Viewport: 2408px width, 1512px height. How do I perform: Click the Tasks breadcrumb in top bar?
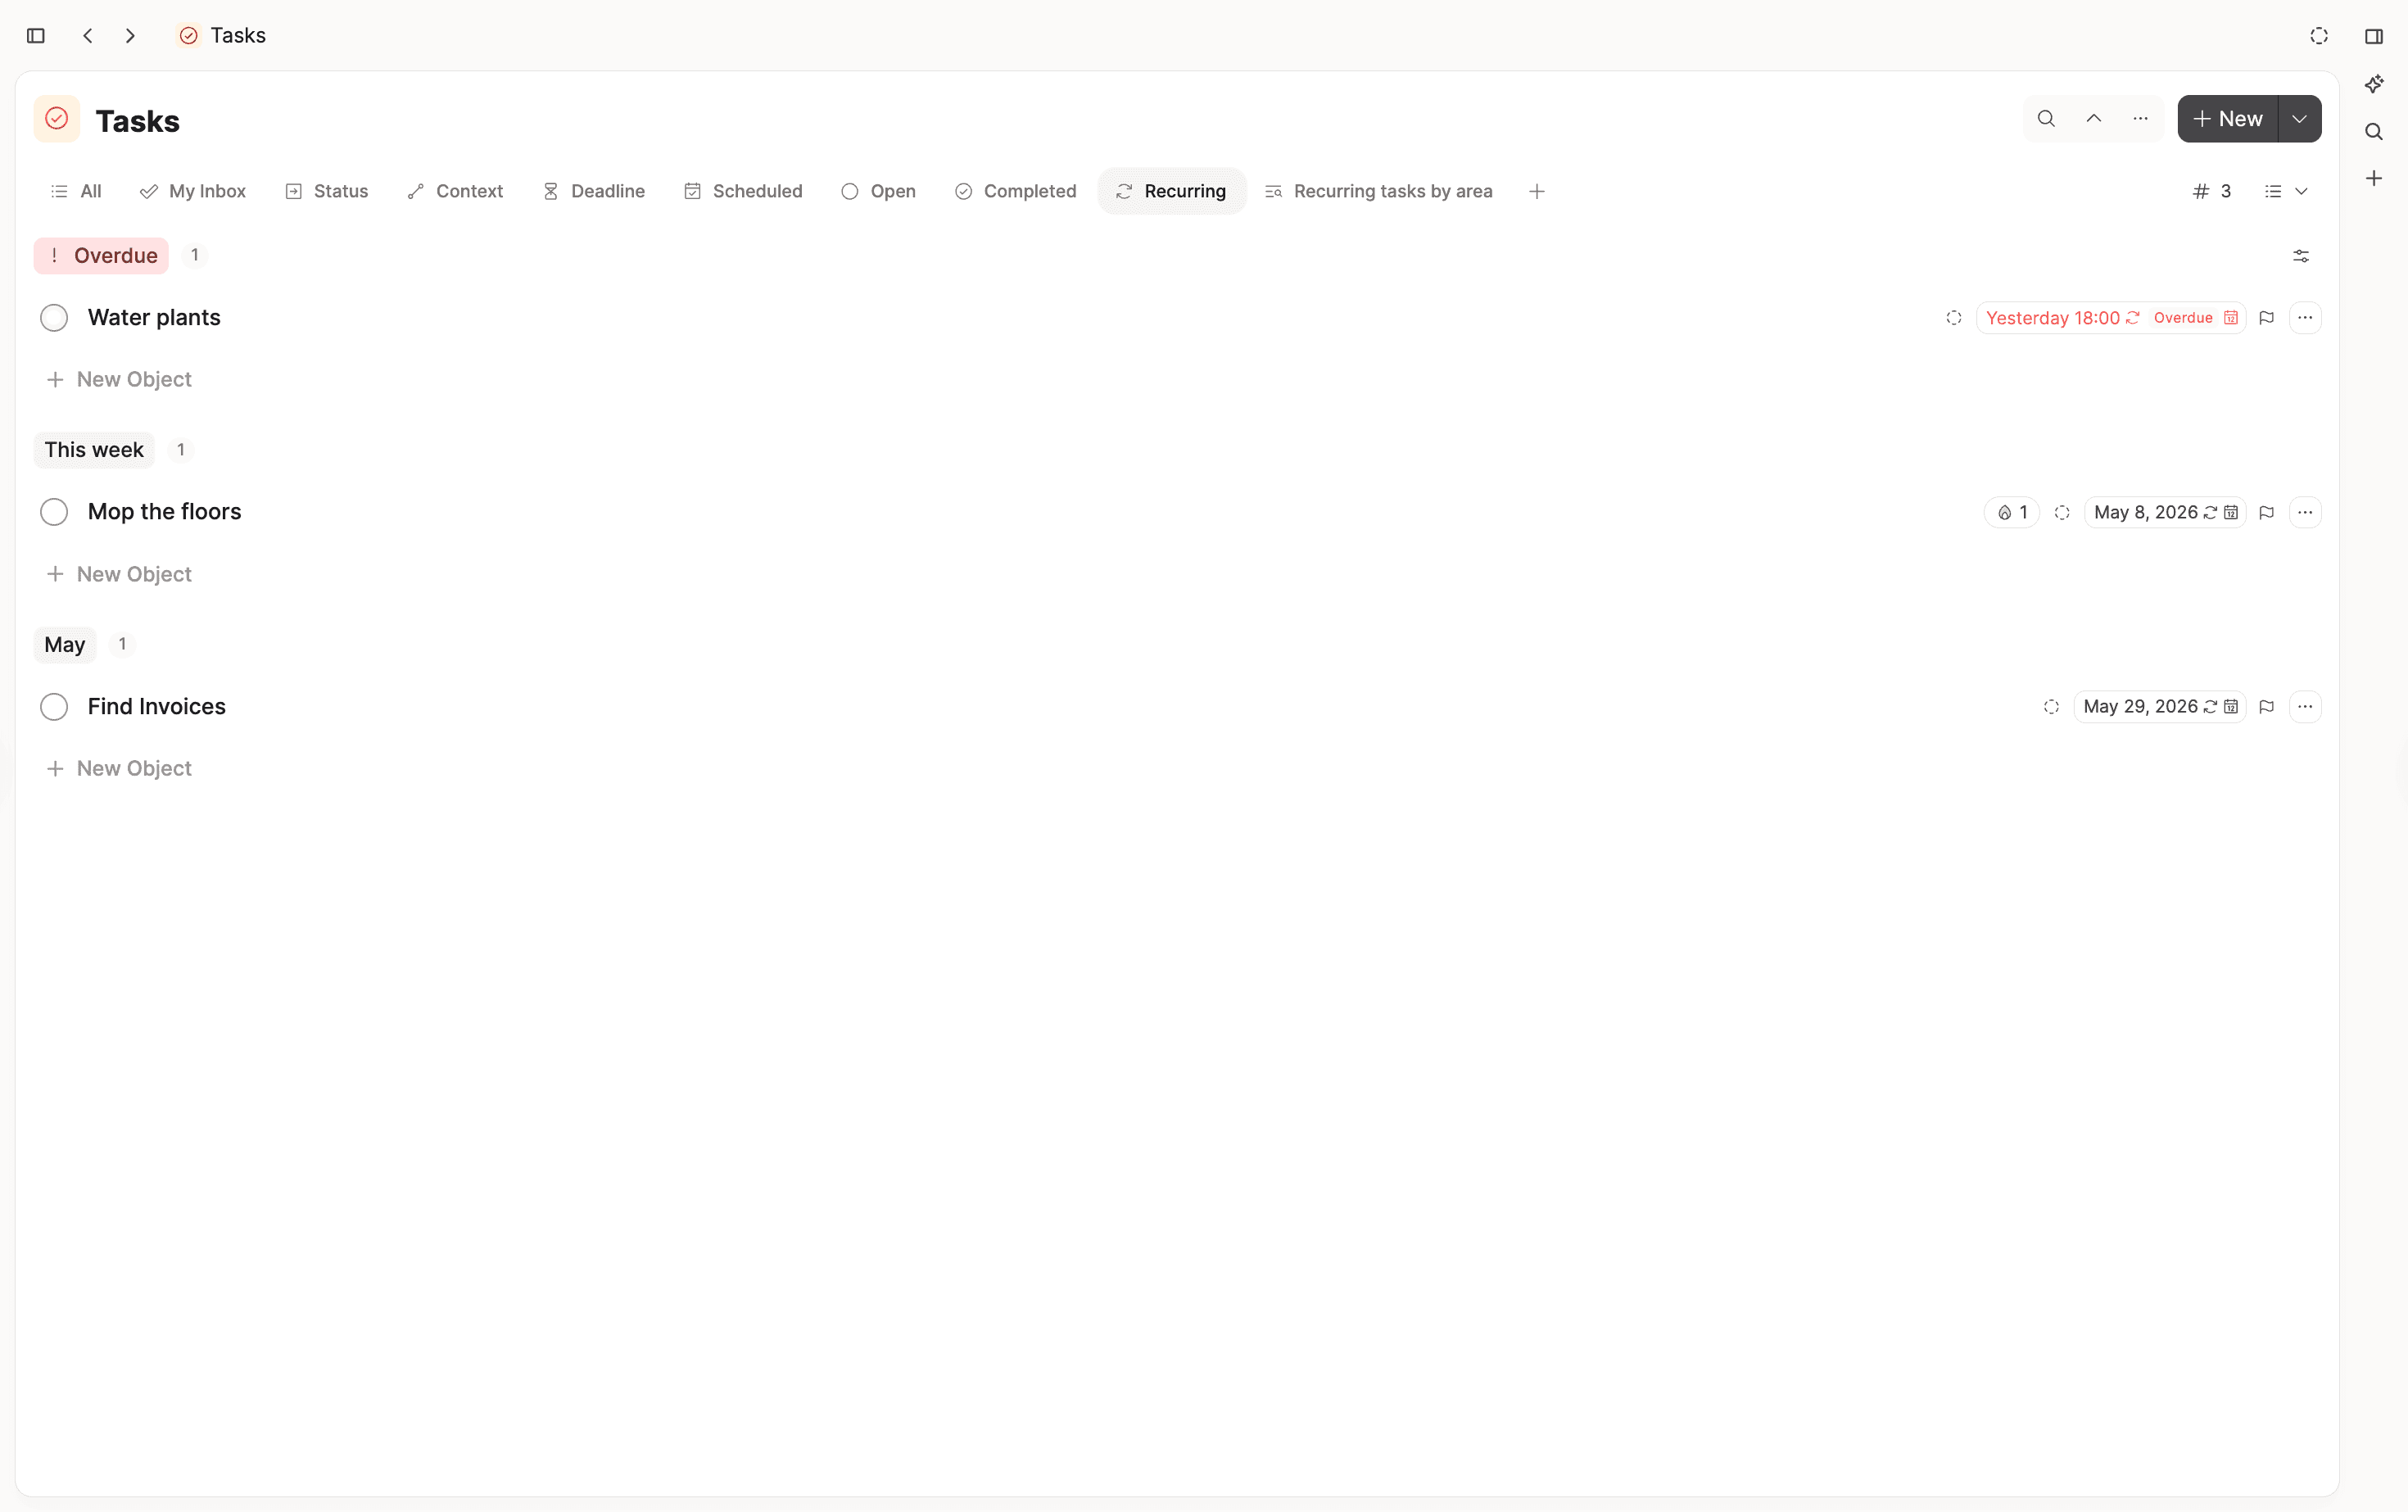222,36
